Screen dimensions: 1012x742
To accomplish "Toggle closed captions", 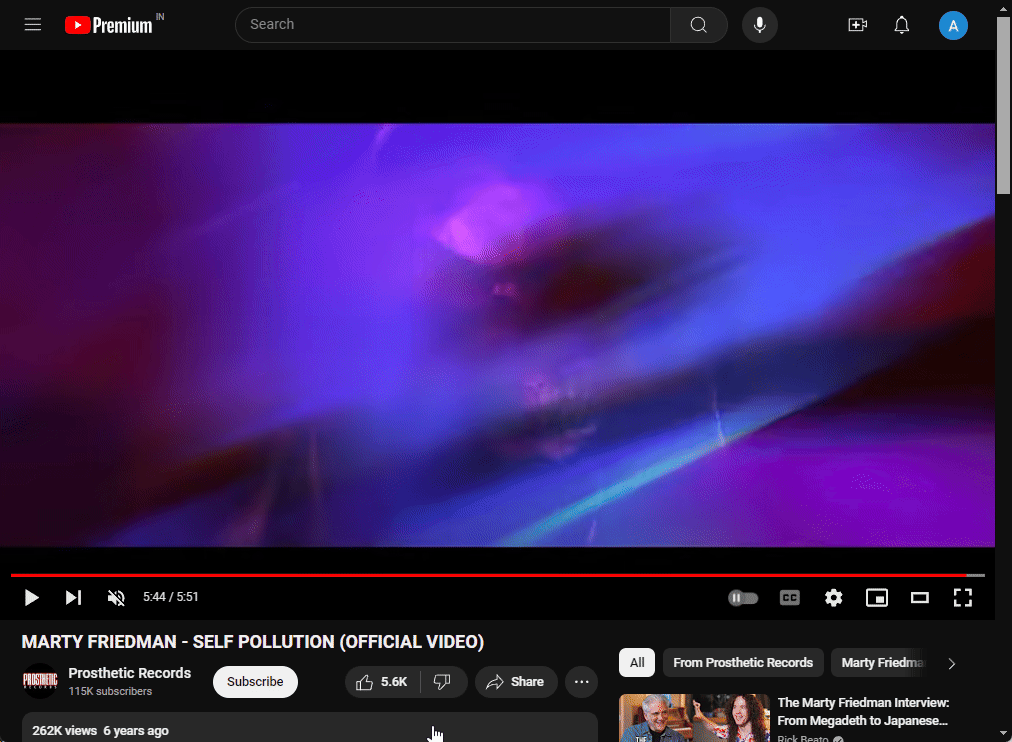I will pyautogui.click(x=790, y=597).
